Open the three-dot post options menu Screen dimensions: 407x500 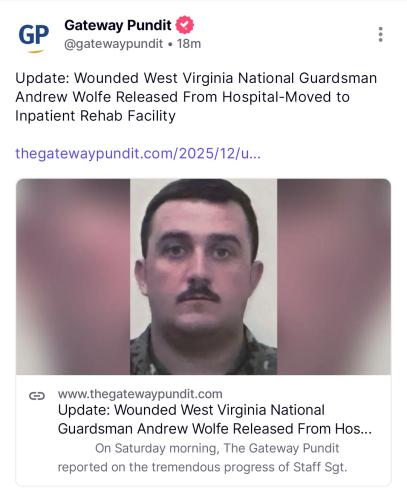pos(380,34)
